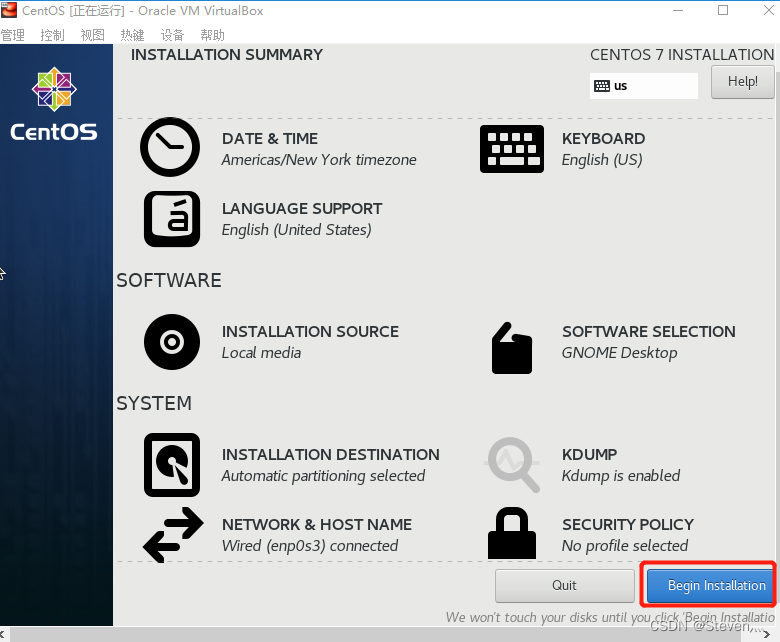Select the KDUMP label
Screen dimensions: 780x642
coord(589,455)
